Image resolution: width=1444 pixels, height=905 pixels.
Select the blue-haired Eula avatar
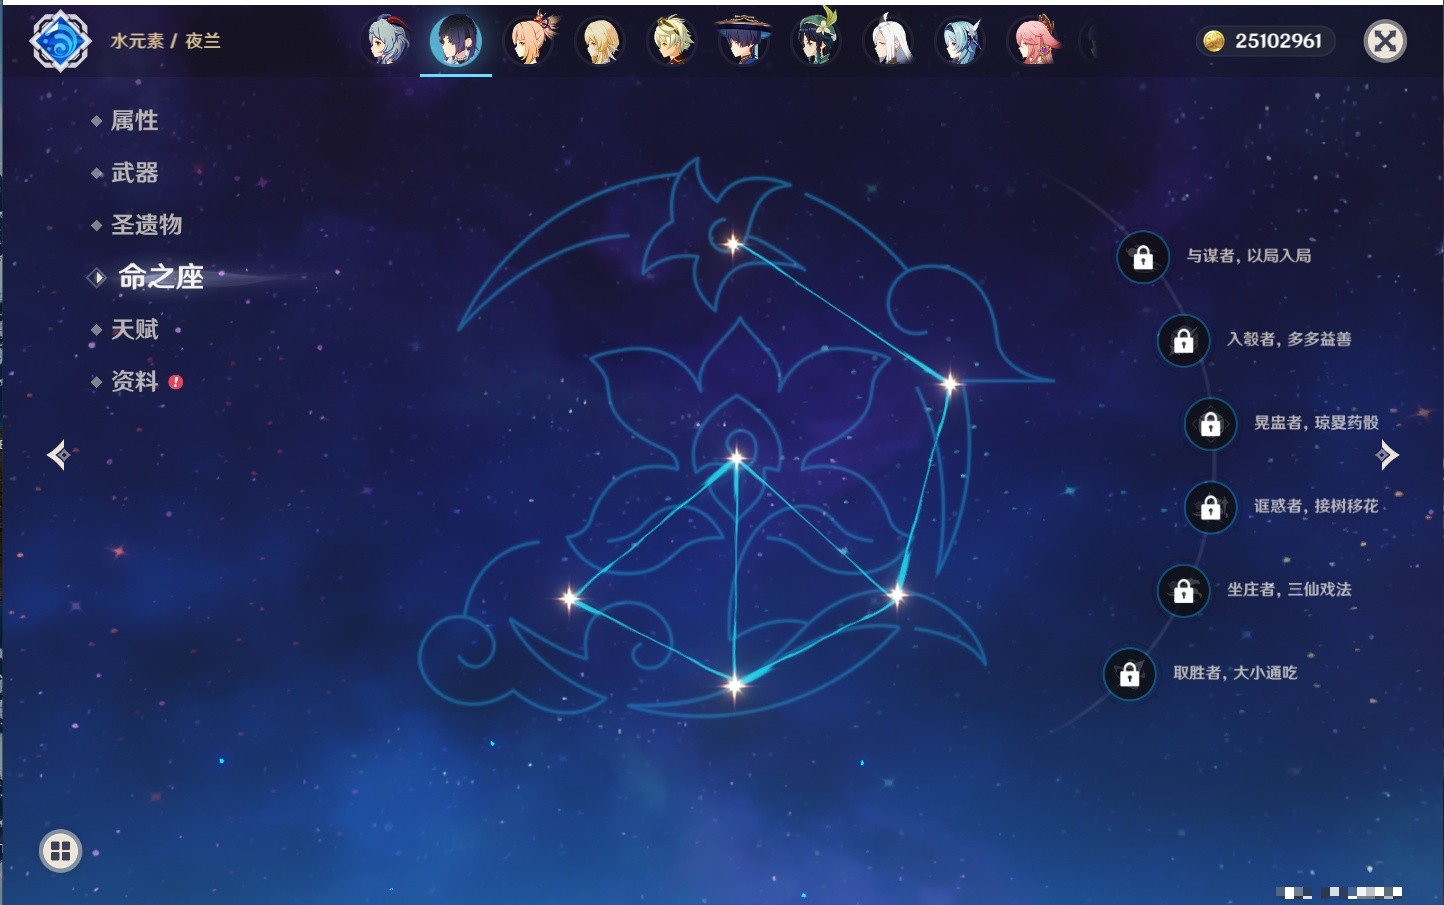(x=960, y=41)
